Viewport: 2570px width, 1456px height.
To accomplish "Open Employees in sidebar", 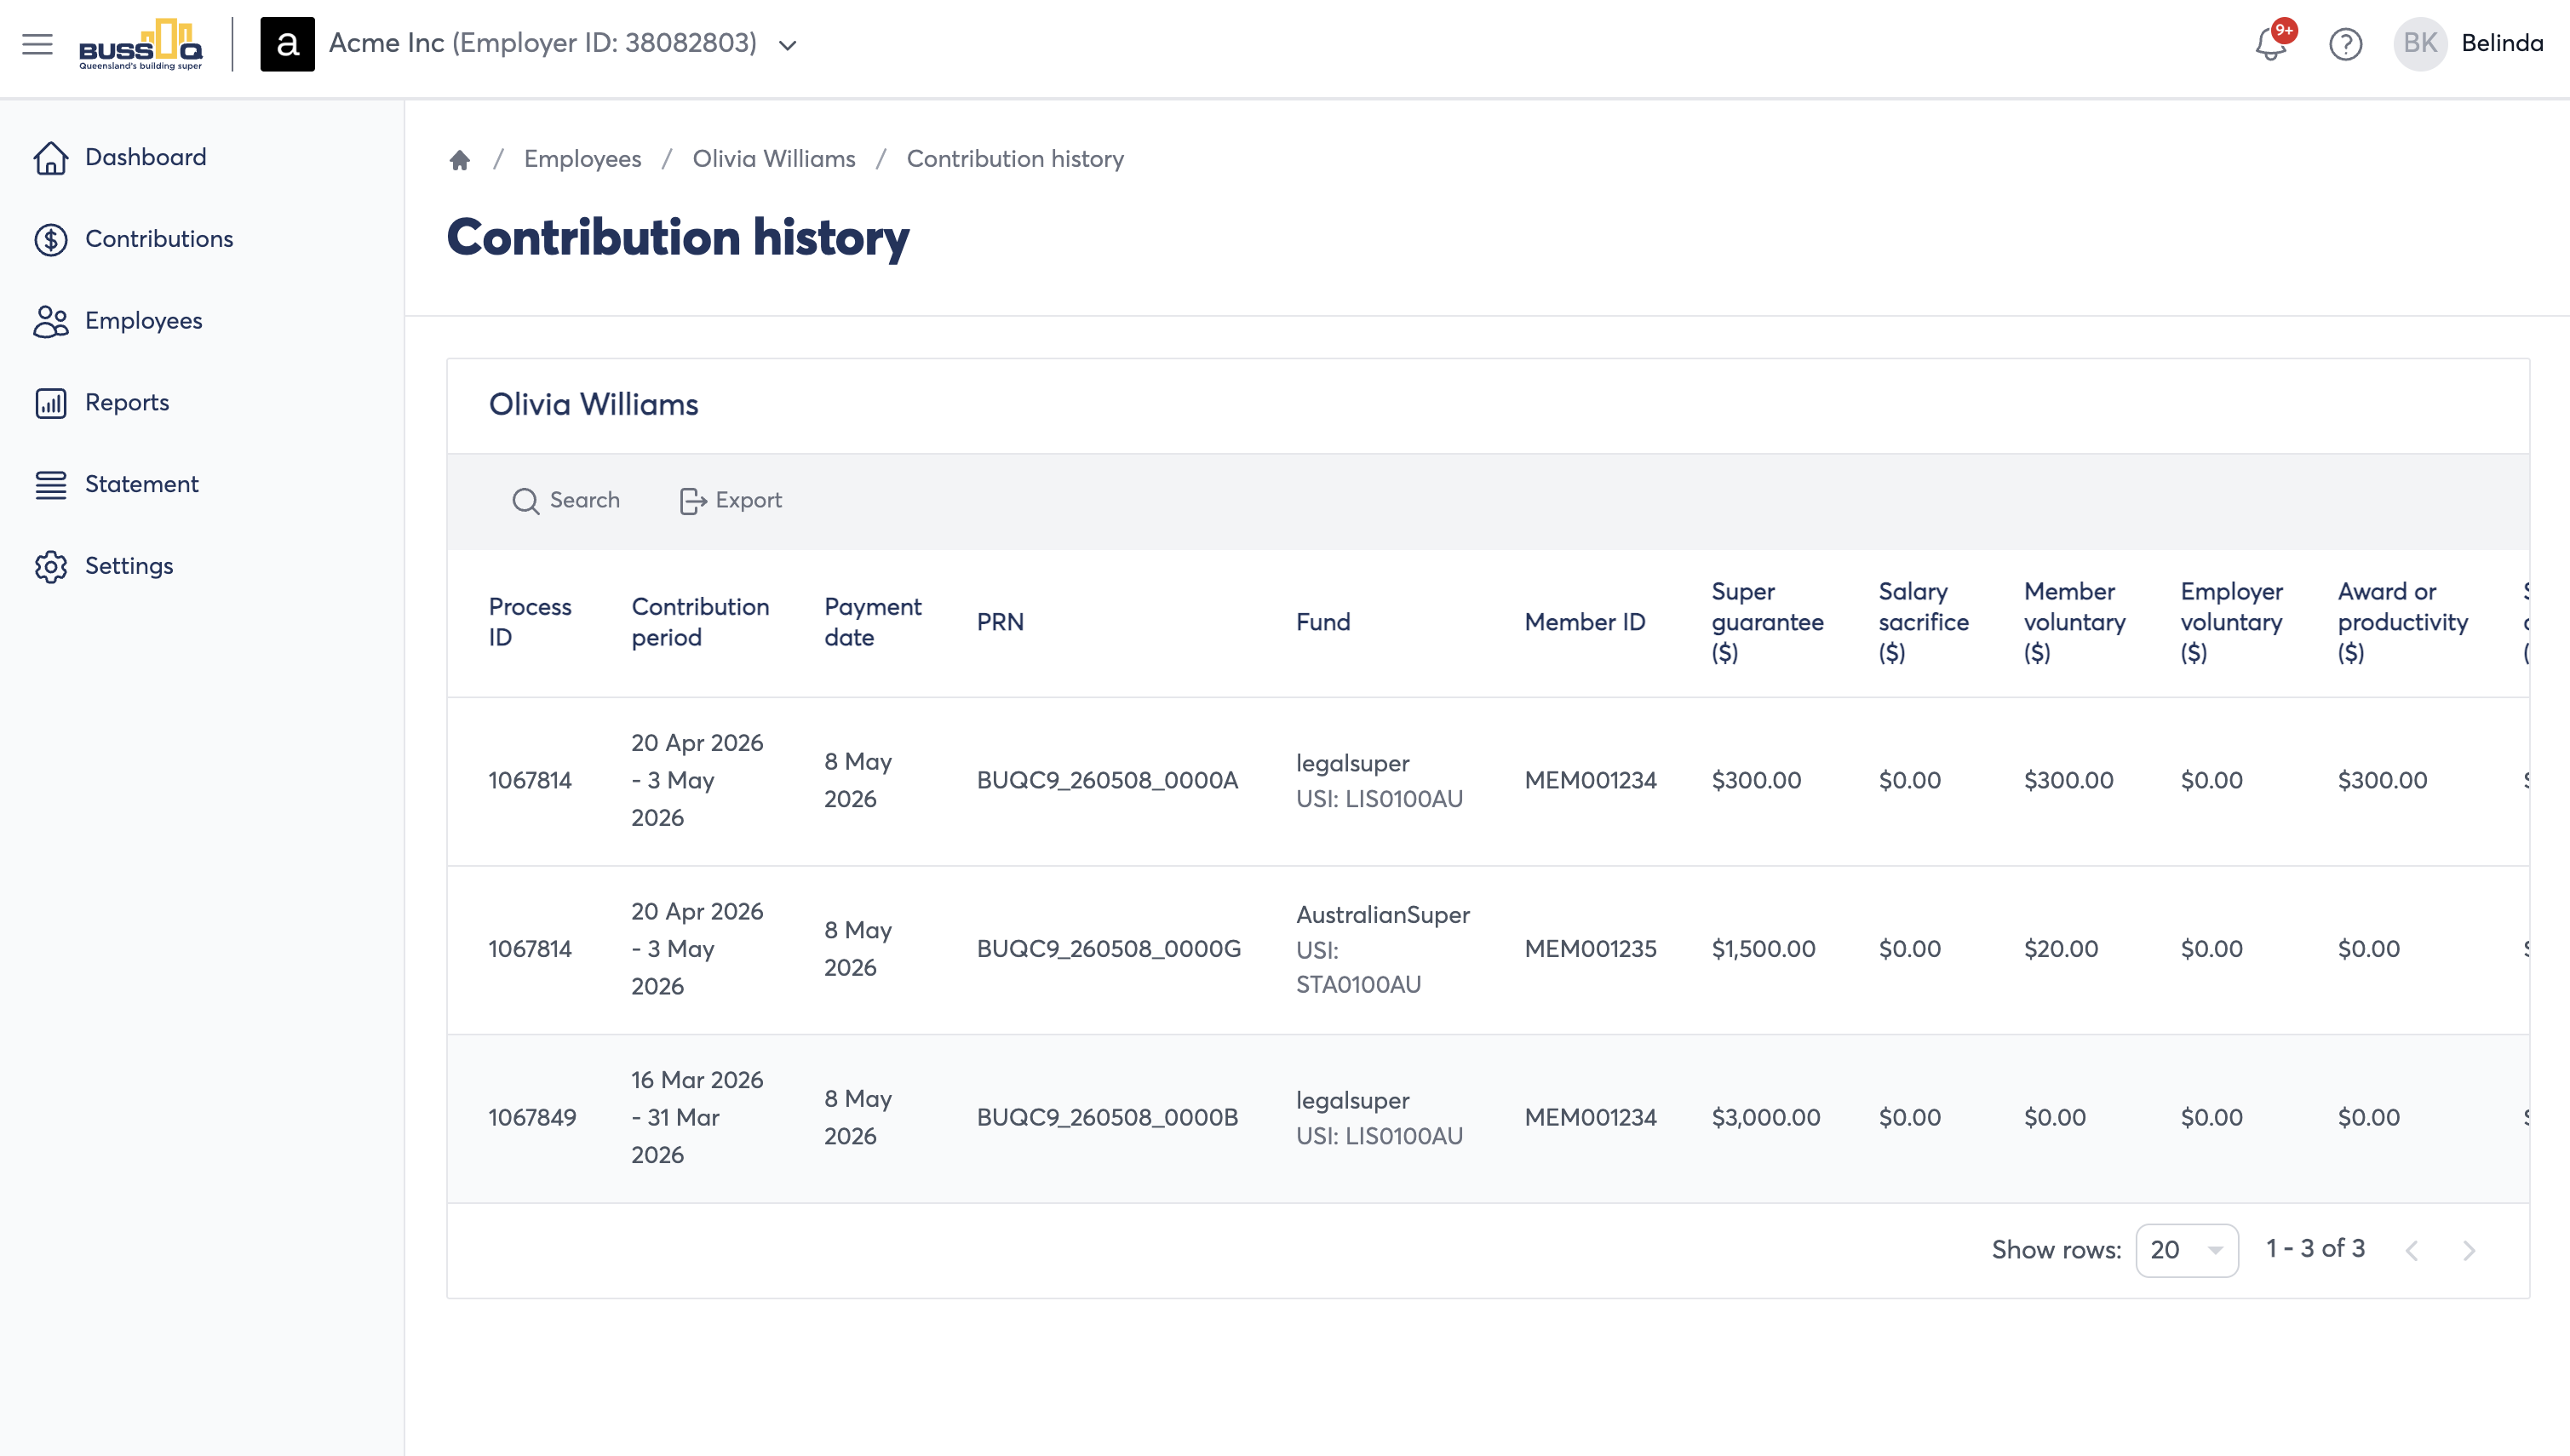I will coord(143,321).
